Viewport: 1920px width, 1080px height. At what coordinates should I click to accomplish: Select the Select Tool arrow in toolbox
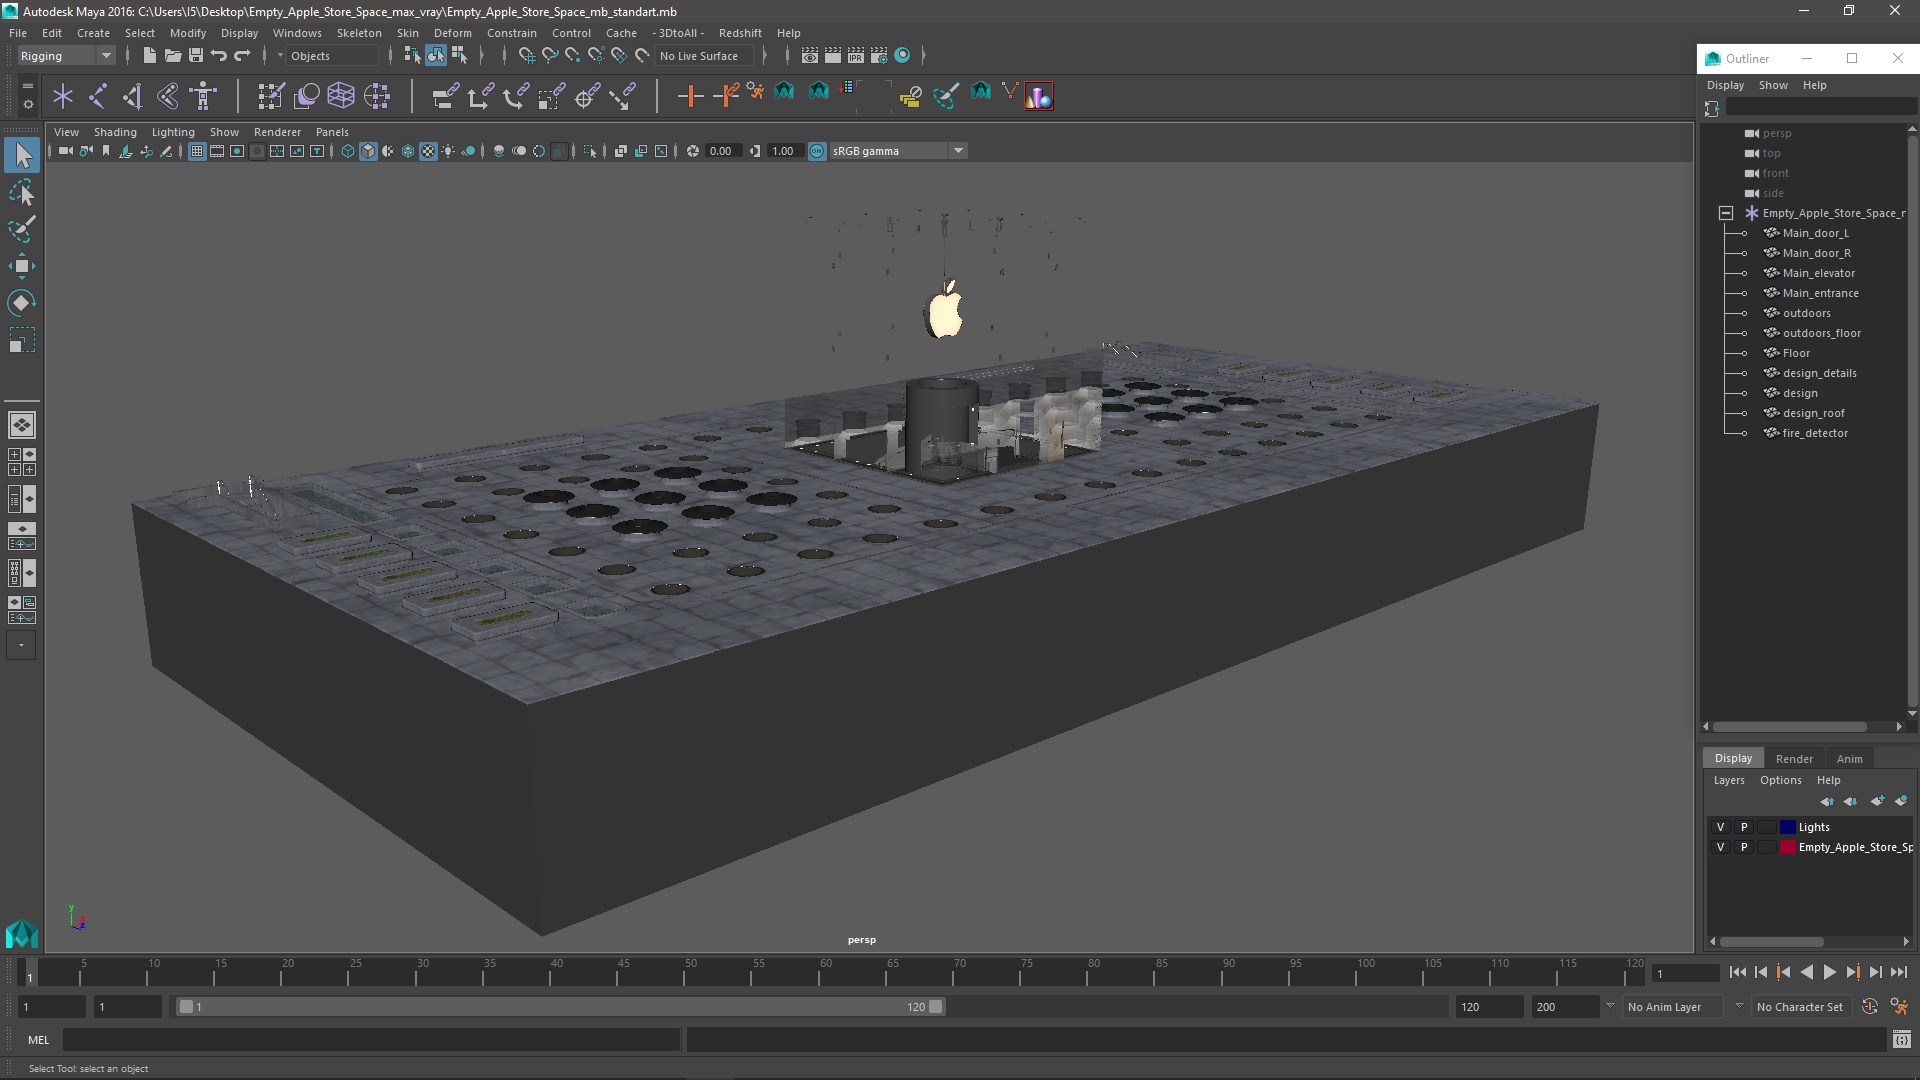22,155
